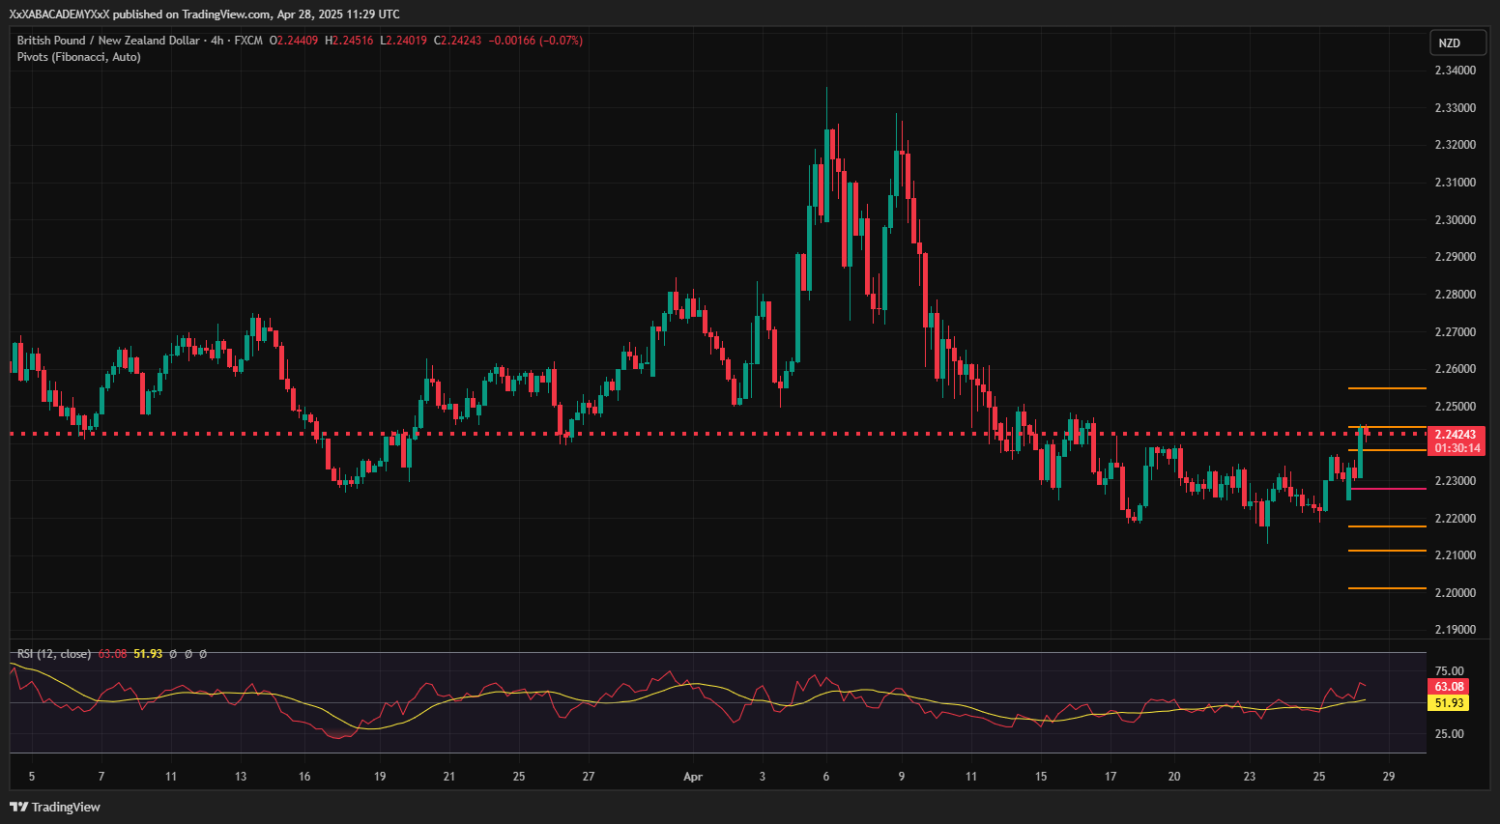Screen dimensions: 1500x824
Task: Click the red RSI value tag 63.08
Action: (1449, 687)
